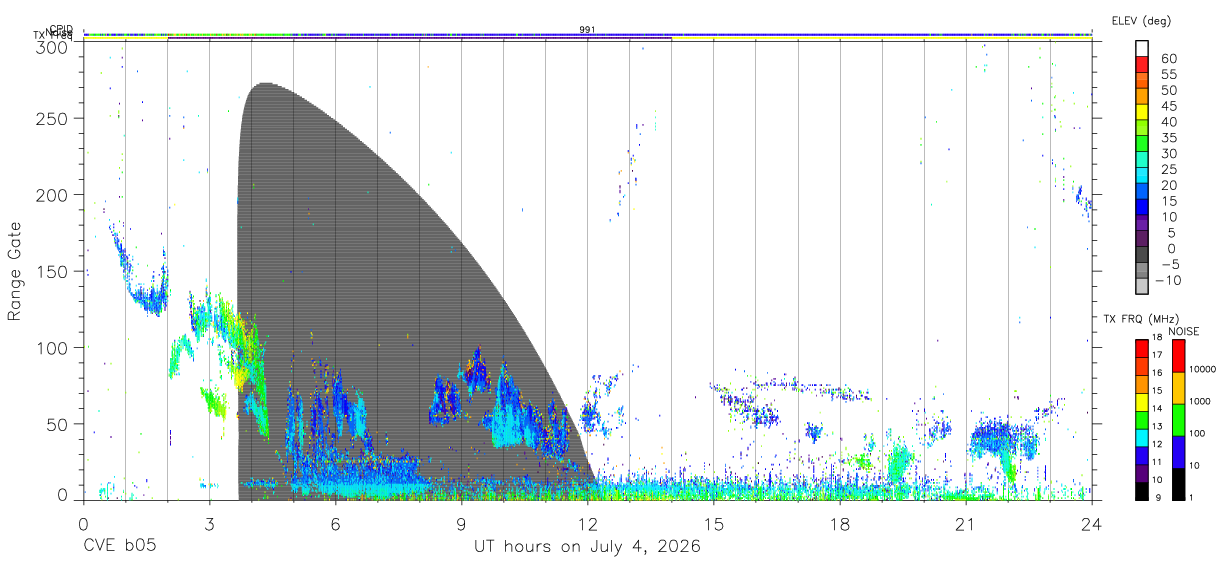Click the "1" label at NOISE scale bottom

point(1193,497)
